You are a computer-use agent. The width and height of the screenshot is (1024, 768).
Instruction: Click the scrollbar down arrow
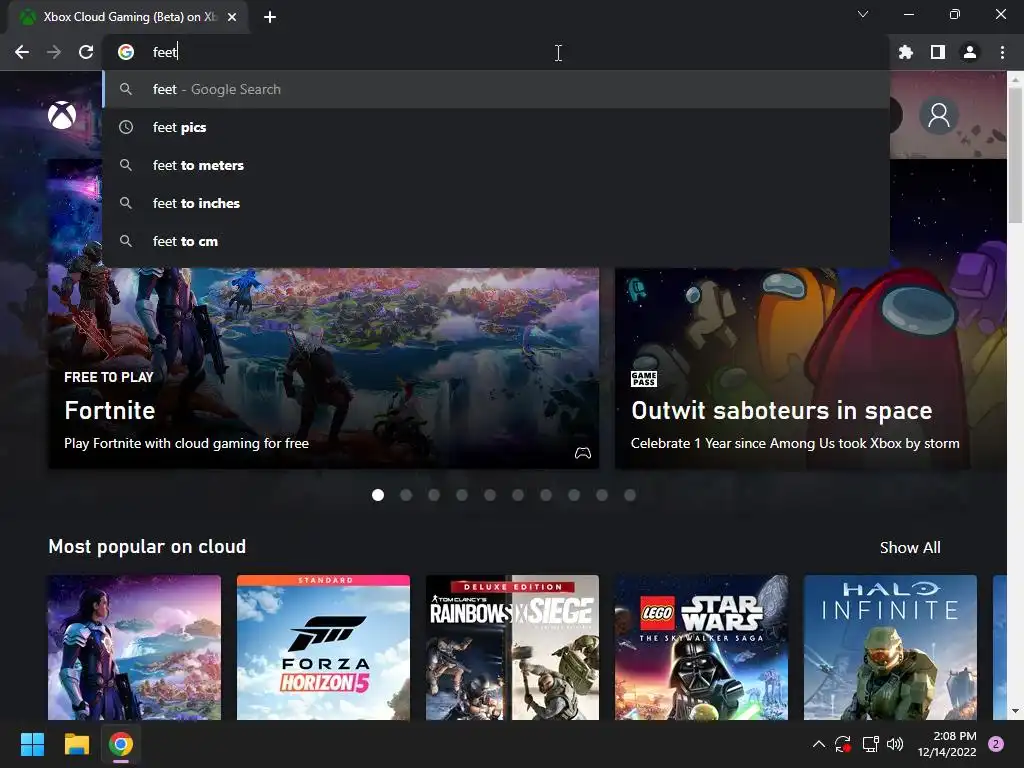click(x=1016, y=711)
